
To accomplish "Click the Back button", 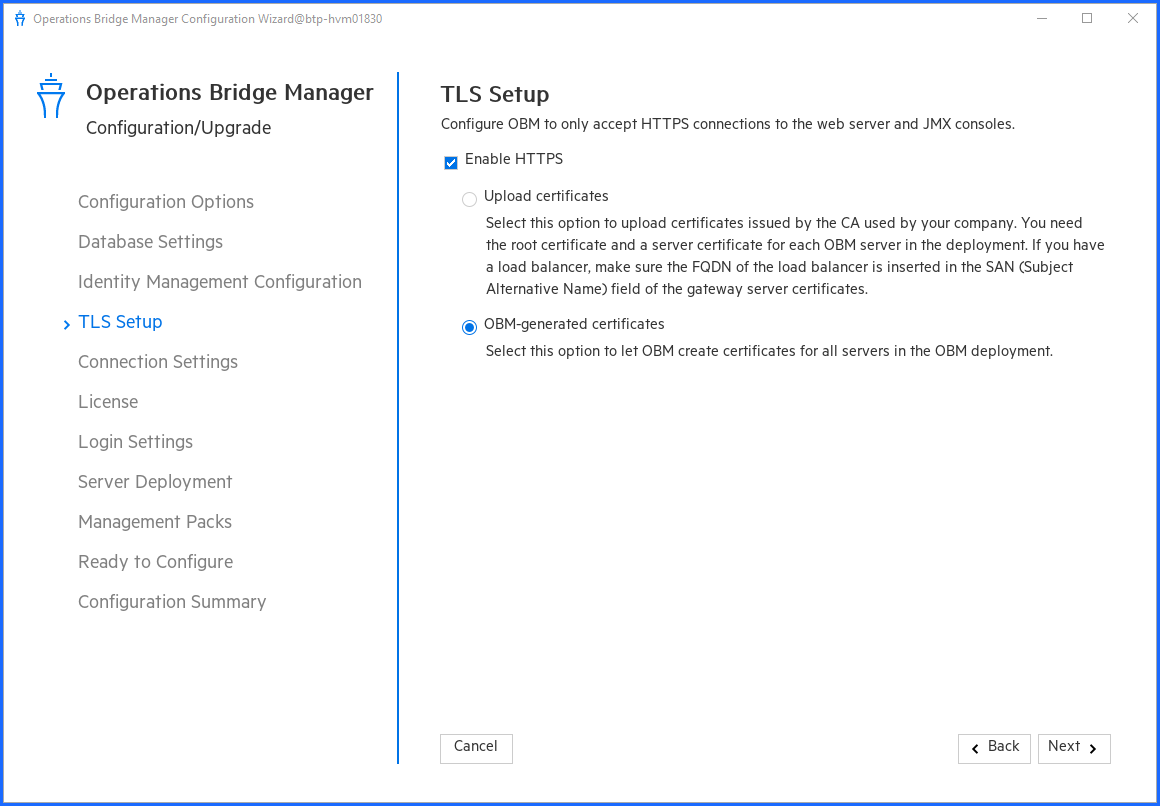I will [x=994, y=748].
